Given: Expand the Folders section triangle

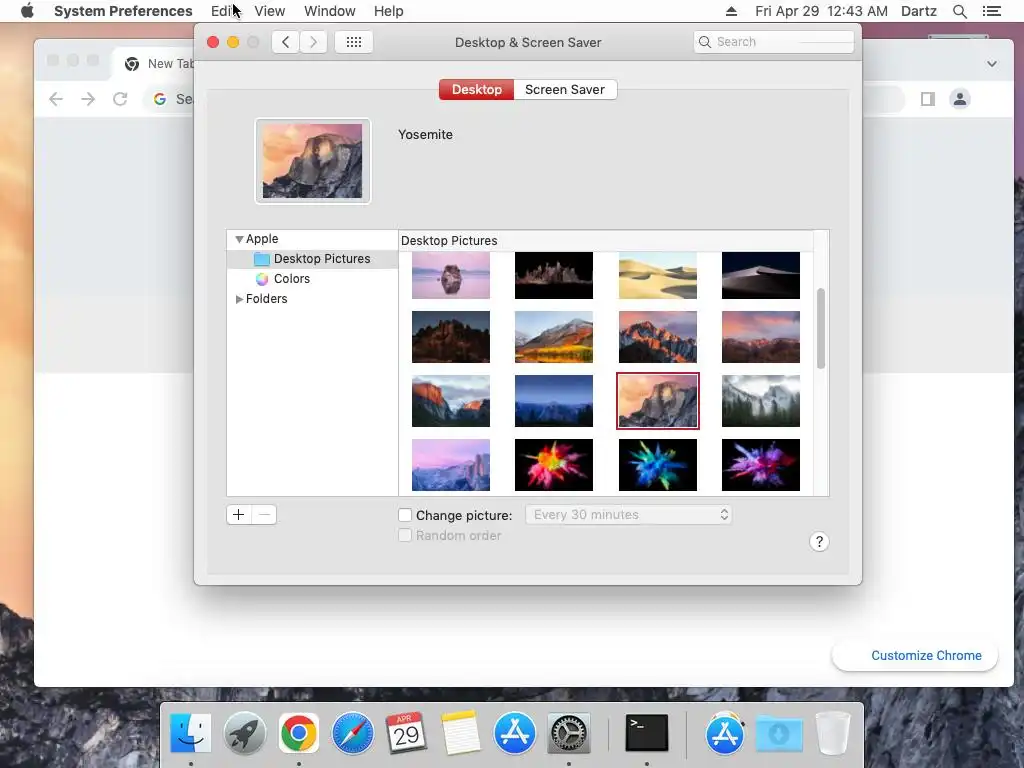Looking at the screenshot, I should [x=239, y=299].
